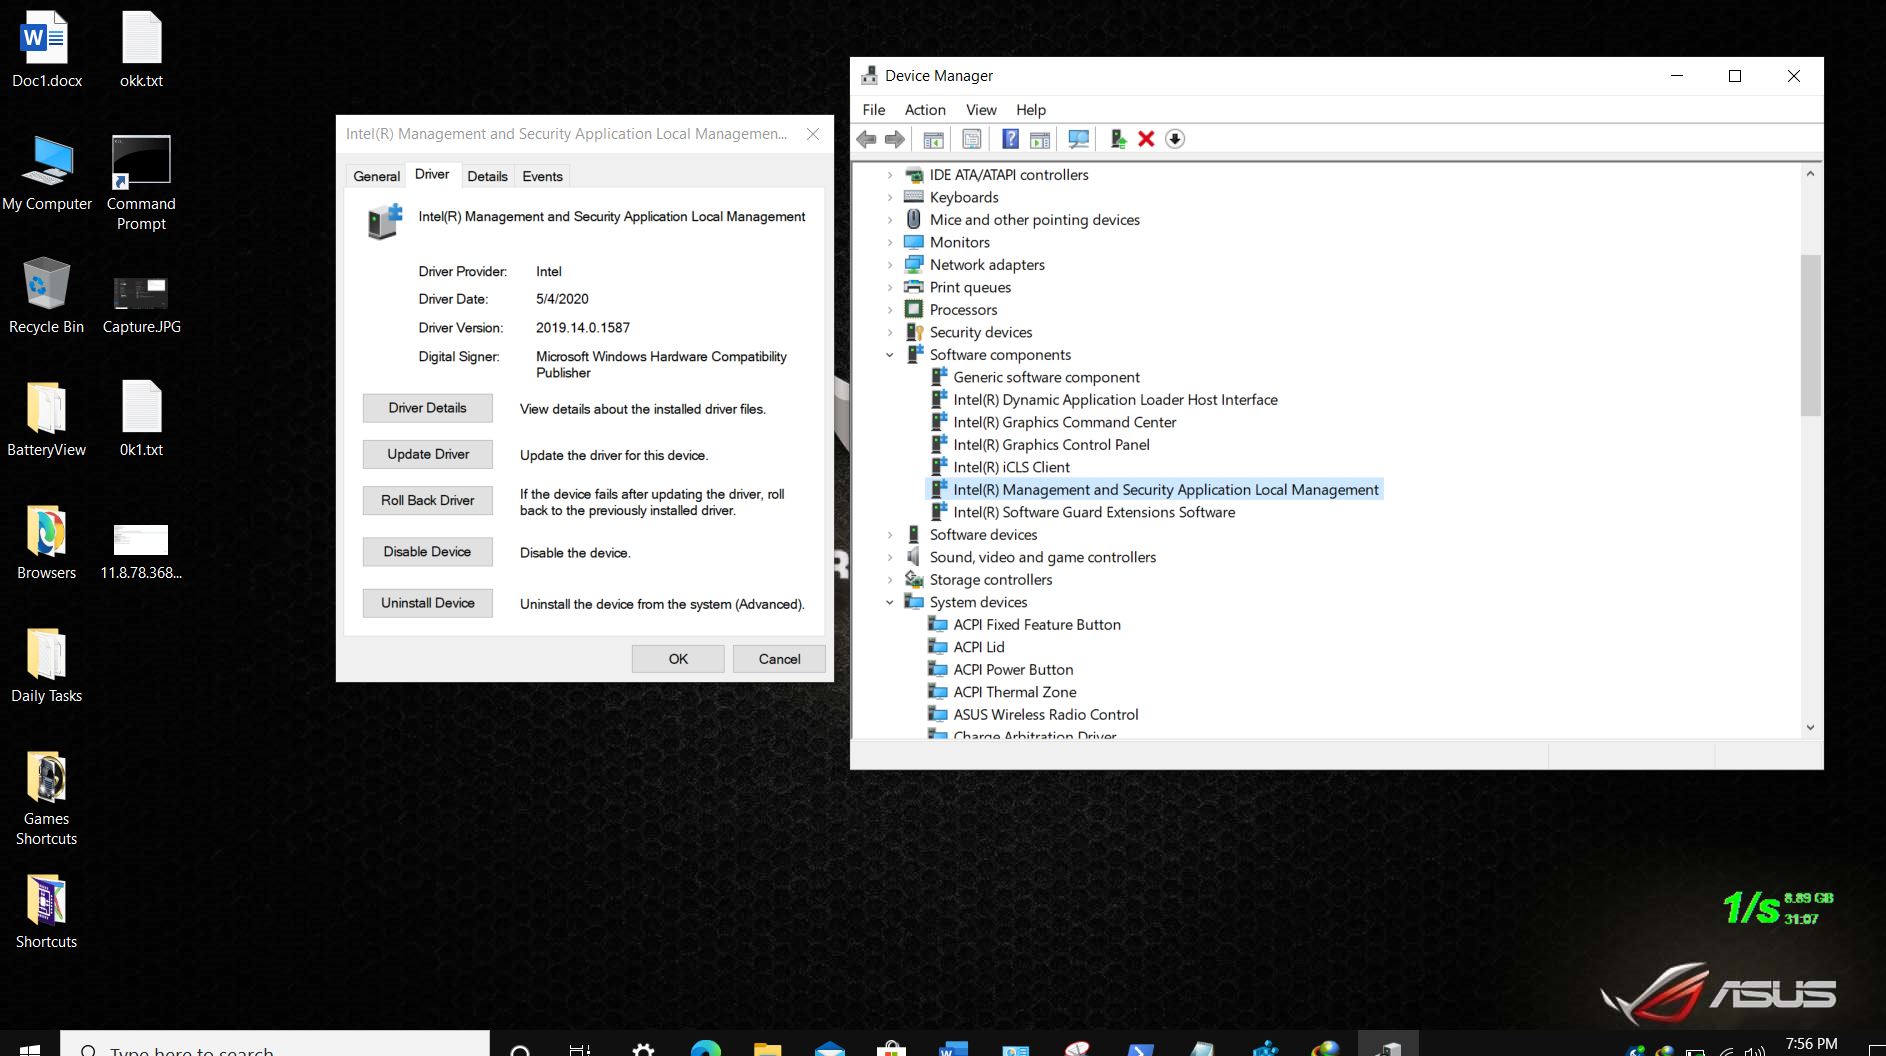This screenshot has height=1056, width=1886.
Task: Switch to the General tab
Action: pyautogui.click(x=376, y=176)
